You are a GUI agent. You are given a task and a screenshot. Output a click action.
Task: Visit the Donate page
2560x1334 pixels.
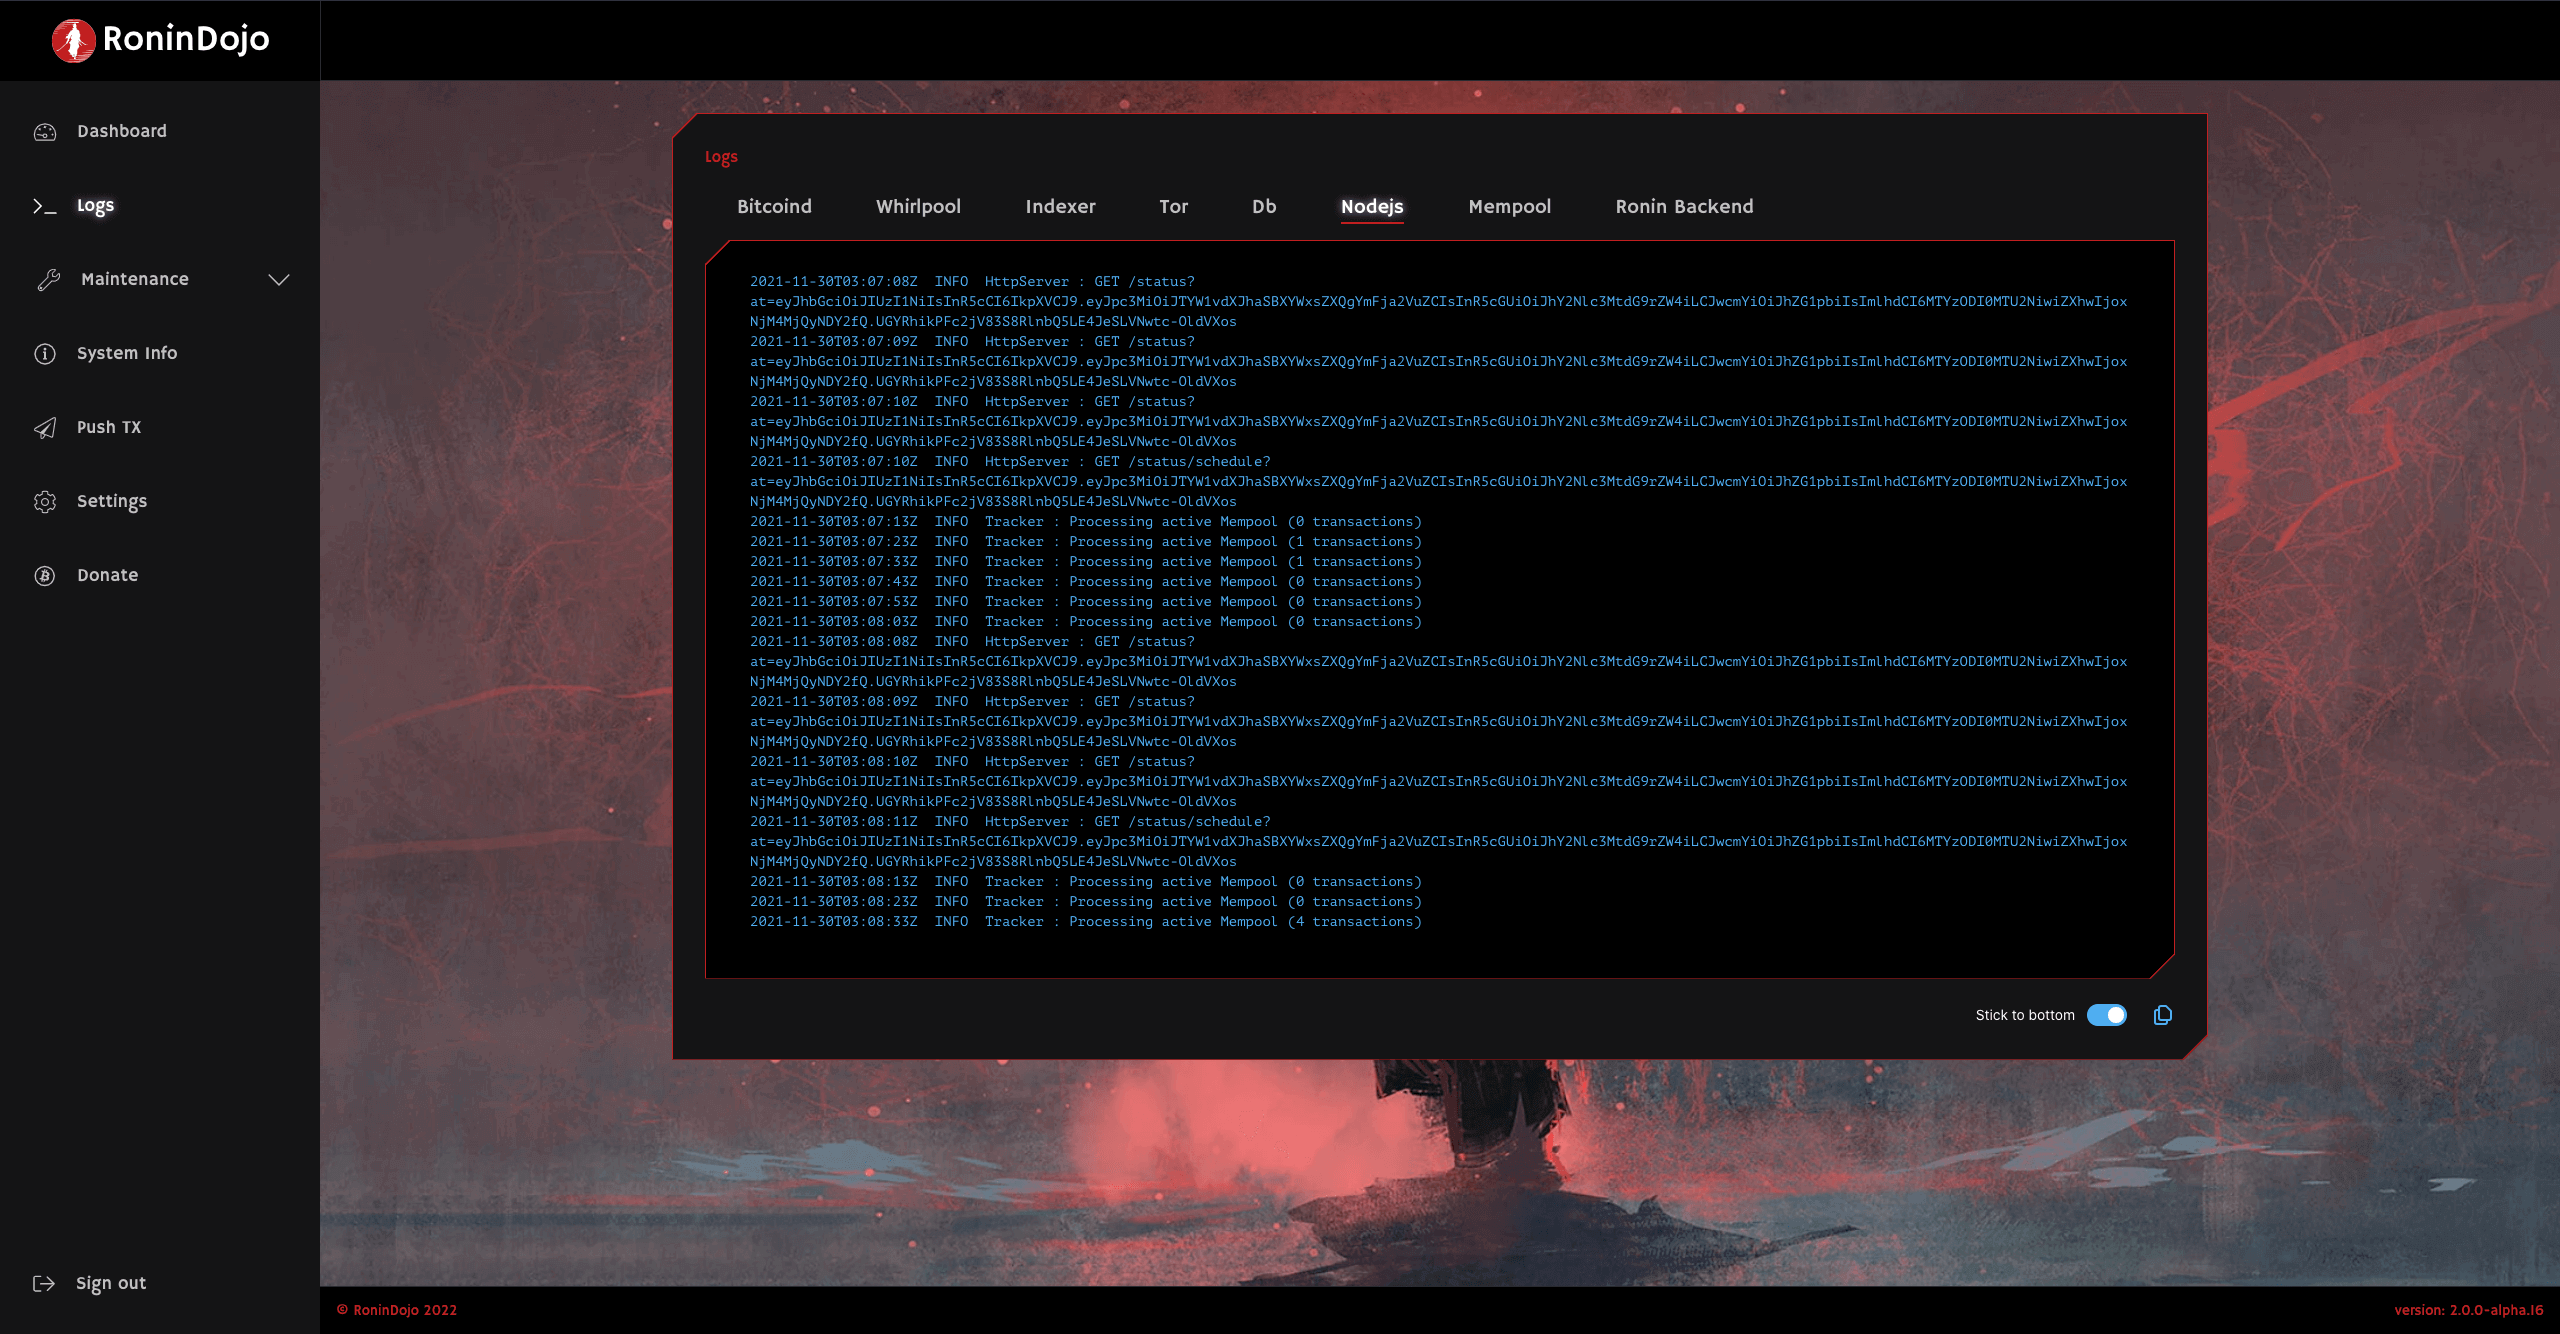tap(108, 575)
